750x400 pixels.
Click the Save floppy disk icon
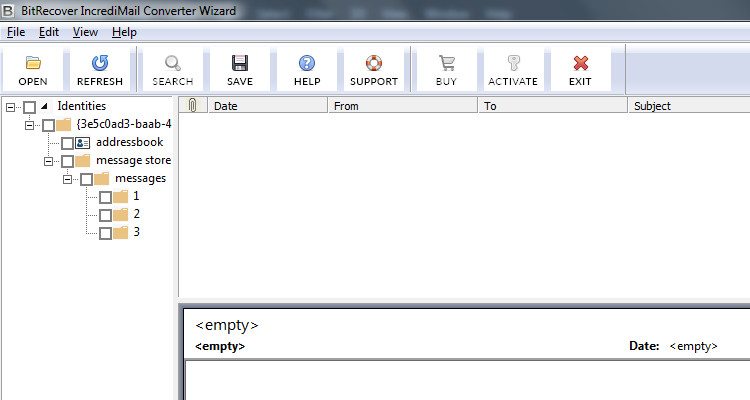pyautogui.click(x=240, y=63)
